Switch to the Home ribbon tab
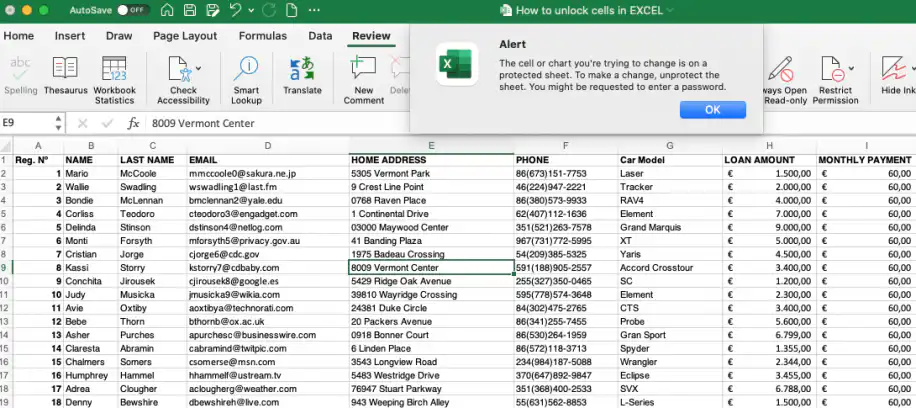The width and height of the screenshot is (916, 408). point(19,36)
